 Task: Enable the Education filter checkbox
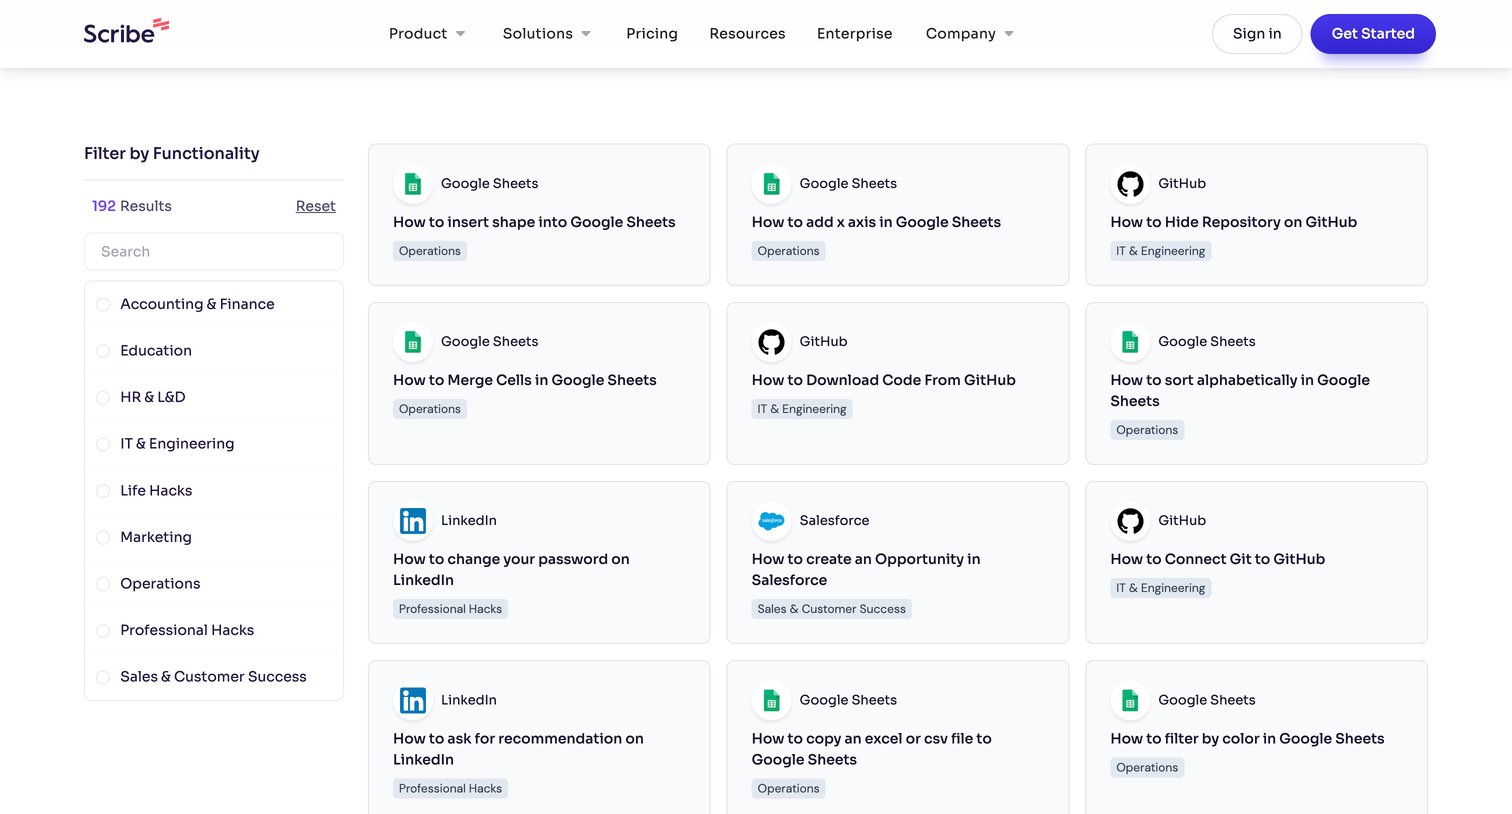point(103,351)
